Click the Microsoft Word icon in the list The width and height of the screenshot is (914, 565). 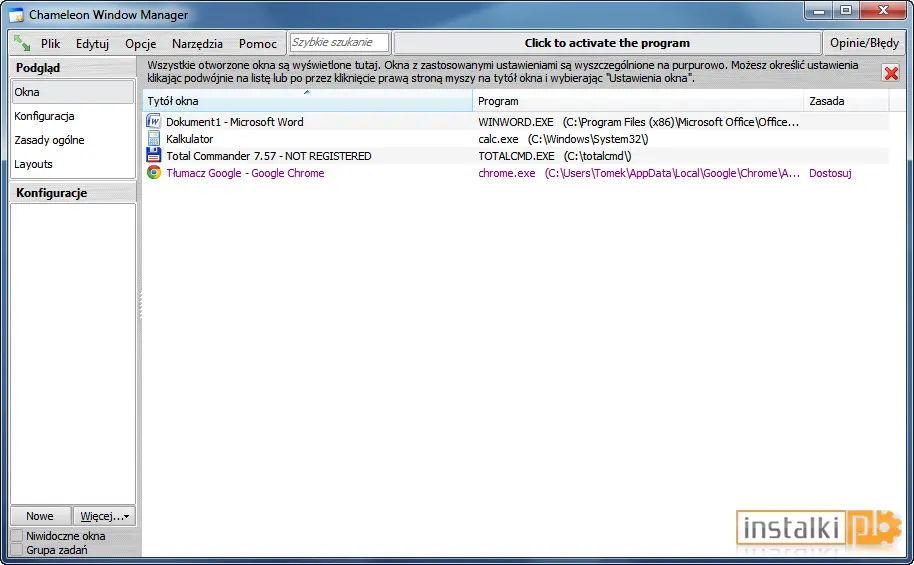click(153, 121)
